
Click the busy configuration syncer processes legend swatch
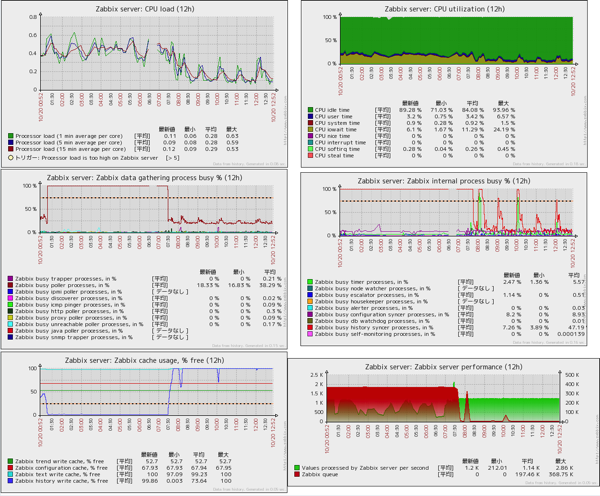(310, 314)
